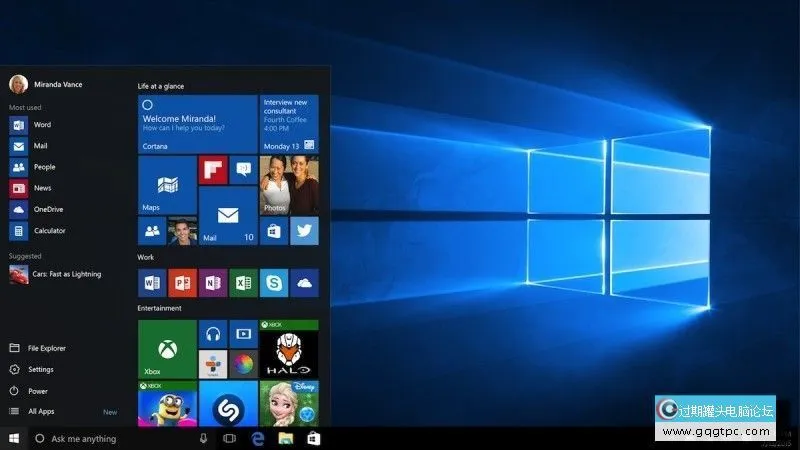Open the Power options menu
Screen dimensions: 800x450
click(38, 391)
